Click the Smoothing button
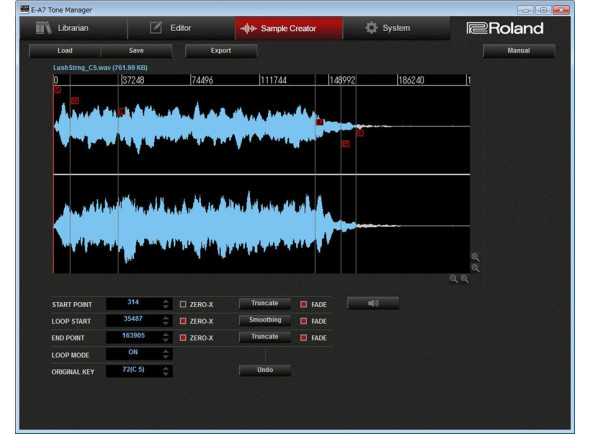Screen dimensions: 590x434 coord(265,320)
